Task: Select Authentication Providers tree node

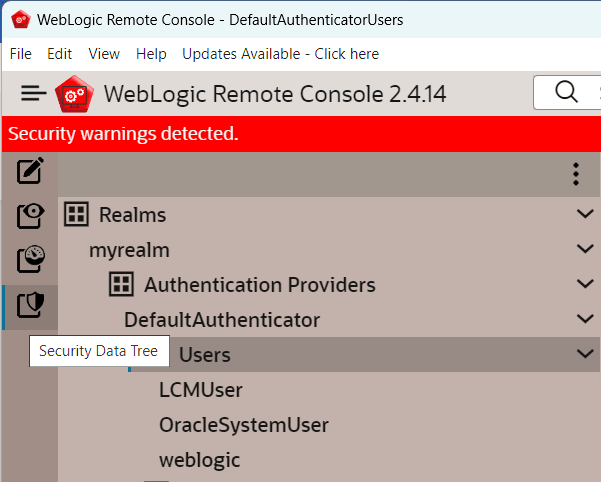Action: tap(260, 285)
